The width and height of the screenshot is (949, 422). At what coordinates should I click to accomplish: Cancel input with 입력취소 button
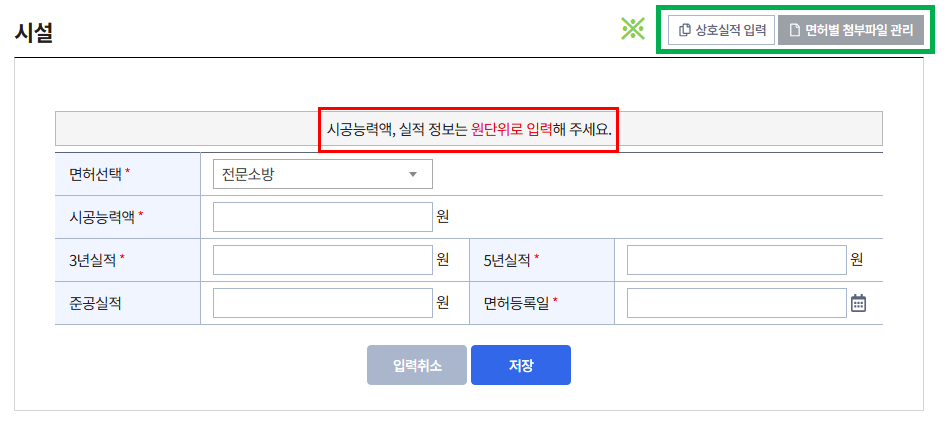[x=416, y=365]
